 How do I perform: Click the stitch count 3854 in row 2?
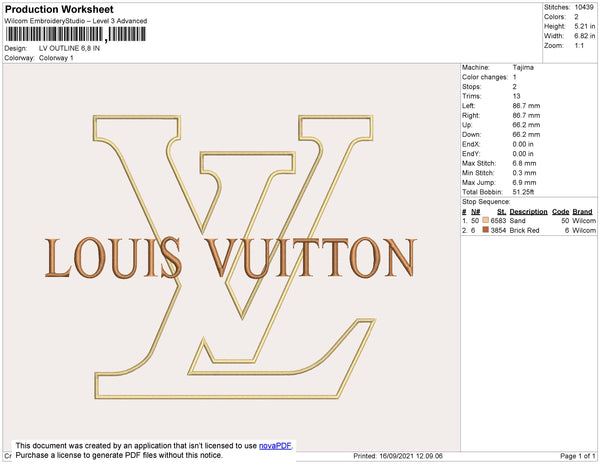pos(498,230)
